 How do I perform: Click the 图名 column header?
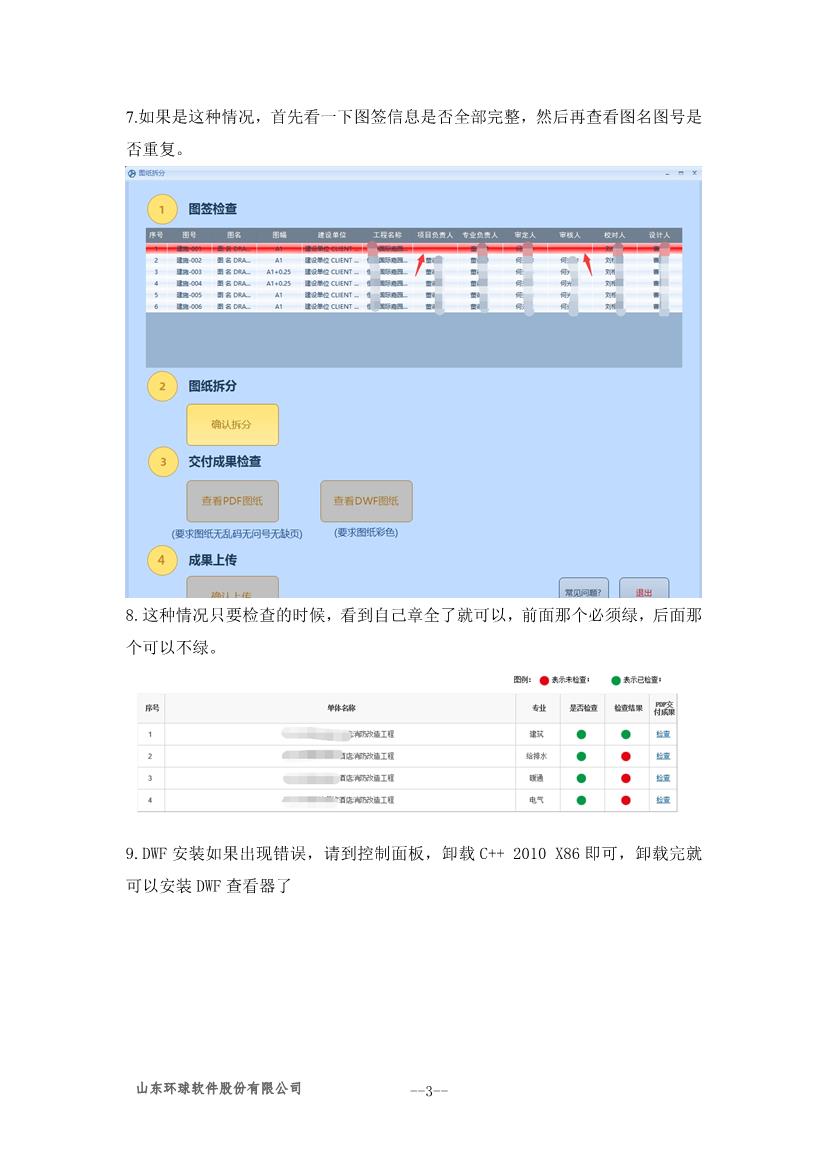tap(234, 235)
